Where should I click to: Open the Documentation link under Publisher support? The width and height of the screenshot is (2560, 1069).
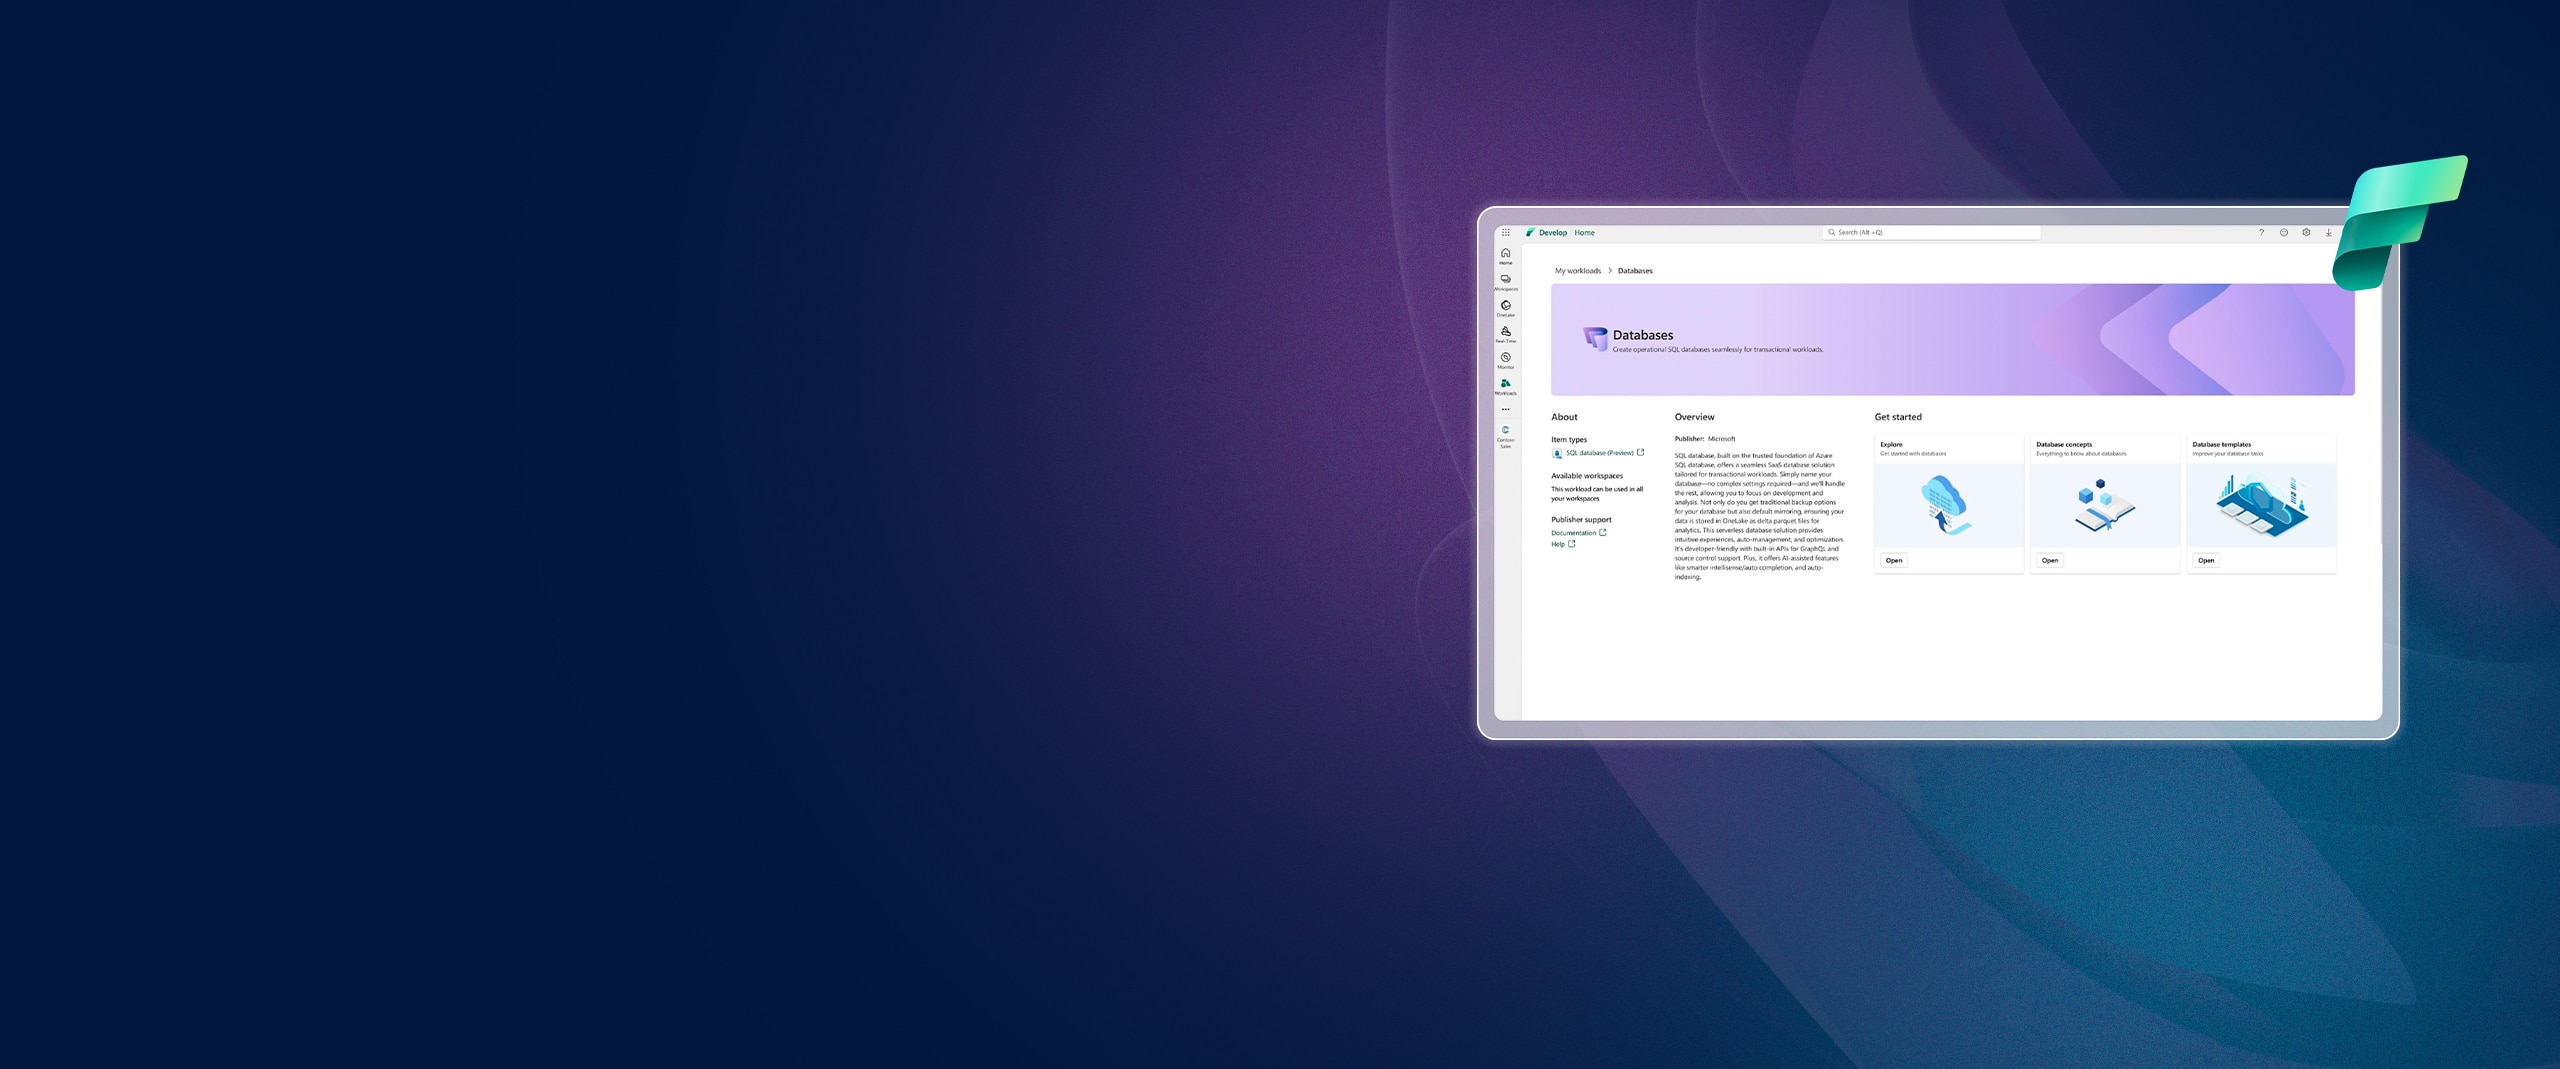1576,533
